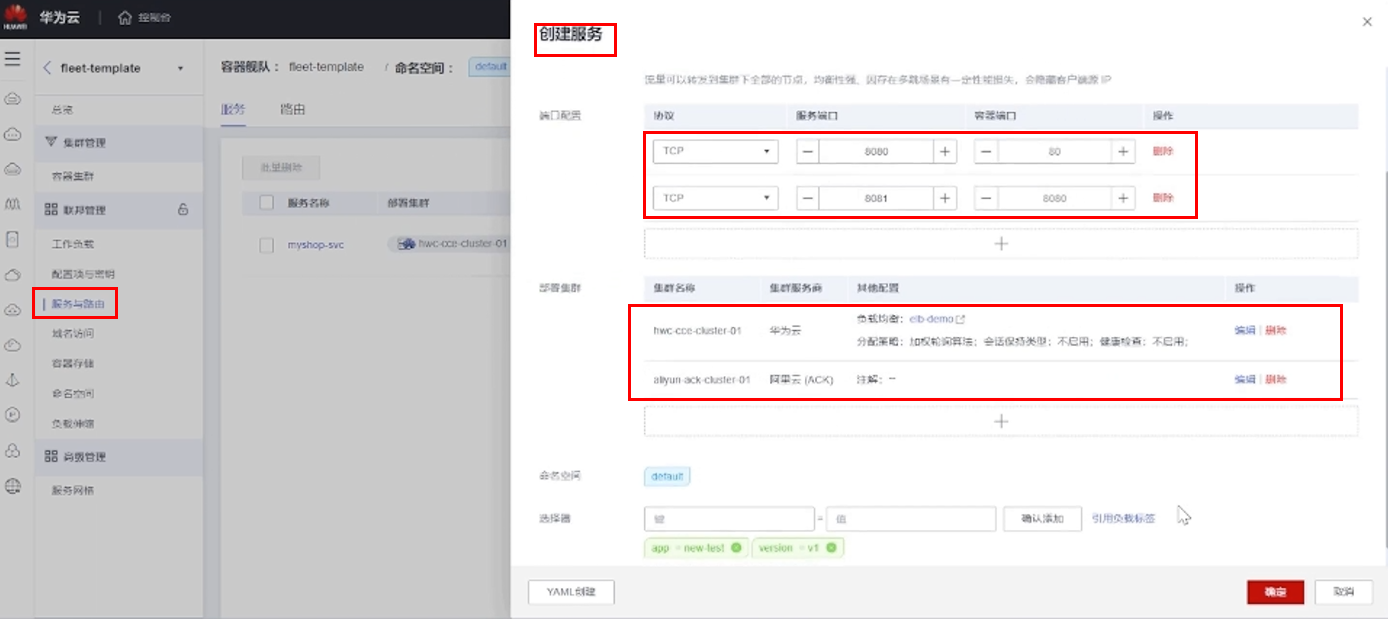Click the YAML创建 button
1388x619 pixels.
click(571, 592)
